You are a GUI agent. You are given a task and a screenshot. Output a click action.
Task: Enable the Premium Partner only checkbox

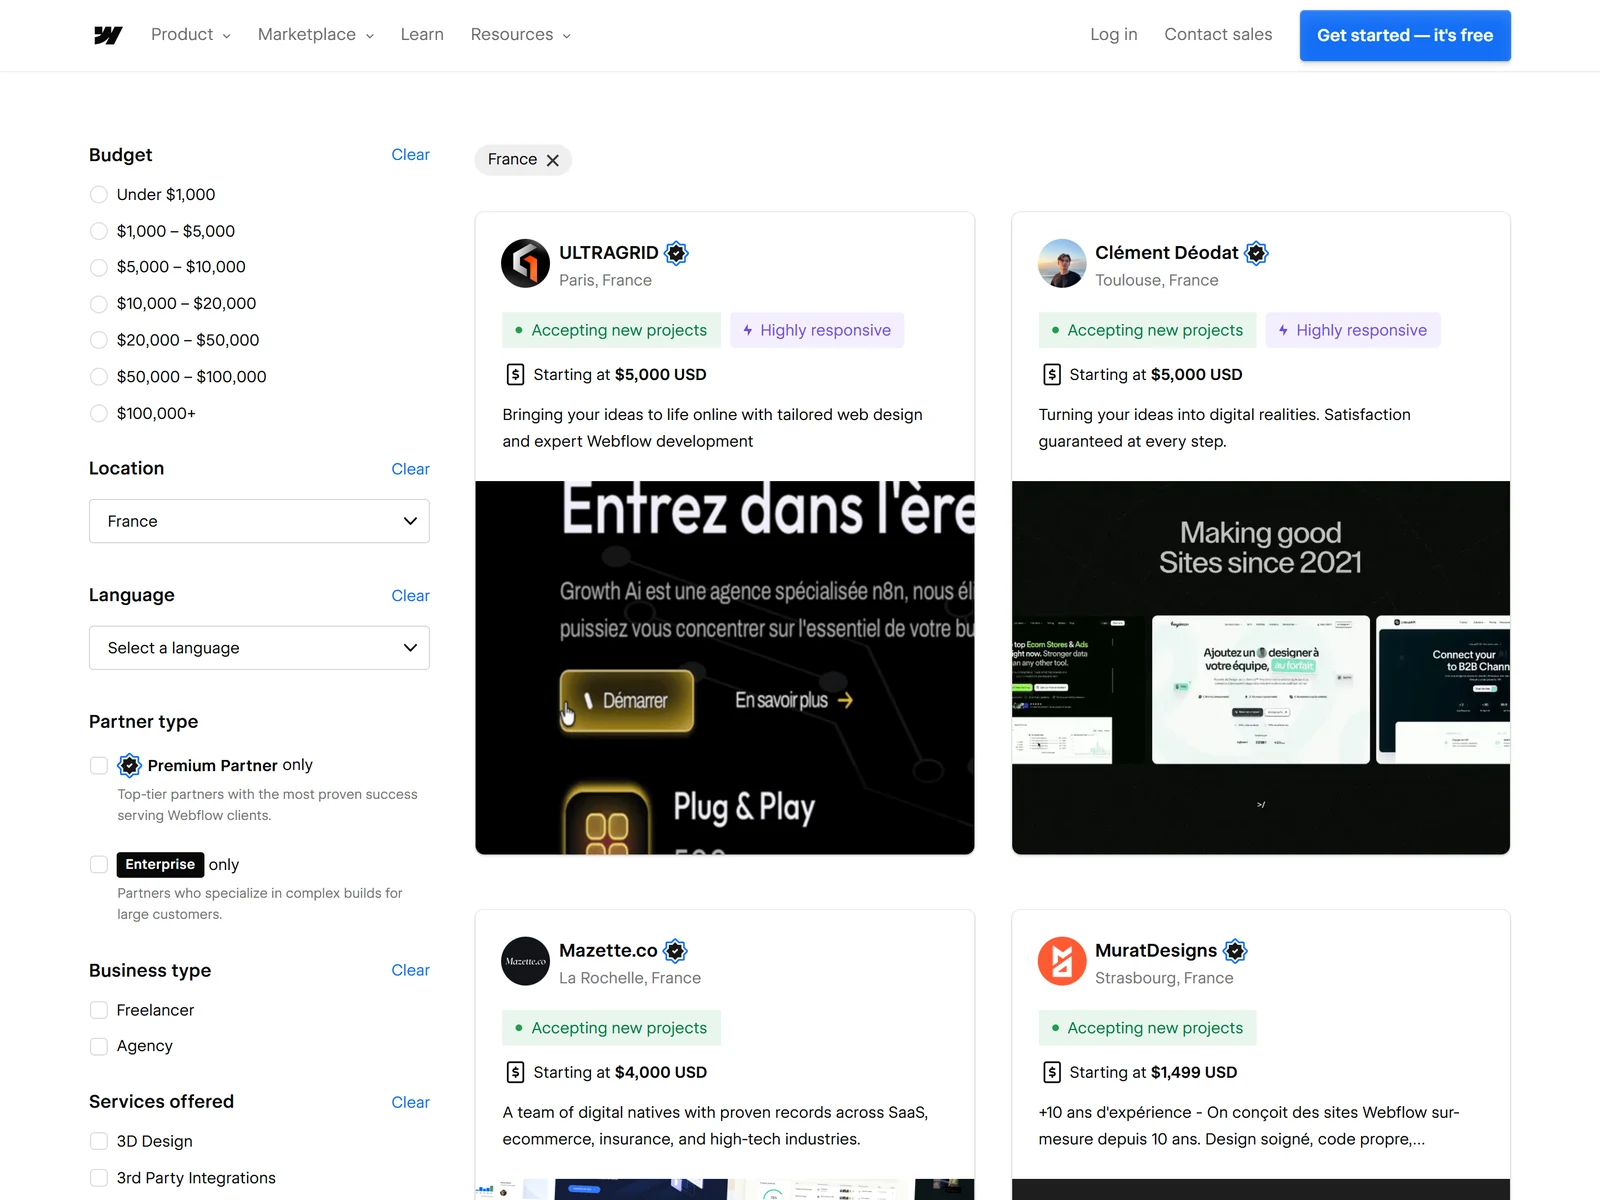[99, 766]
